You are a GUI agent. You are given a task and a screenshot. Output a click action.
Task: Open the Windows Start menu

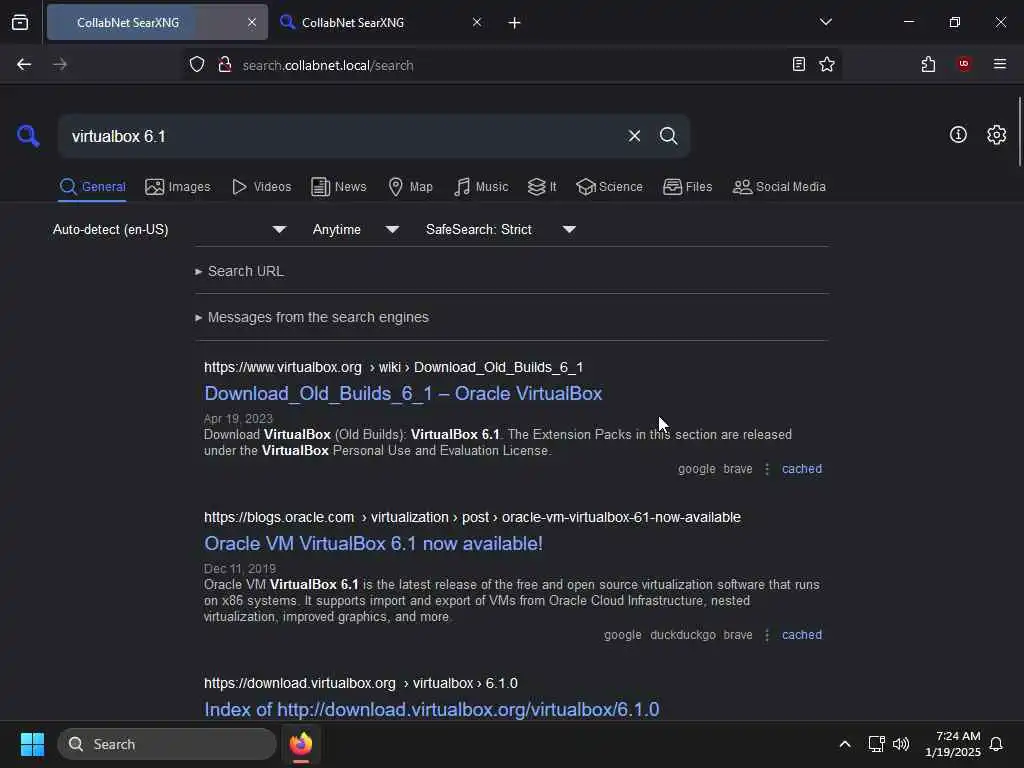pos(32,744)
